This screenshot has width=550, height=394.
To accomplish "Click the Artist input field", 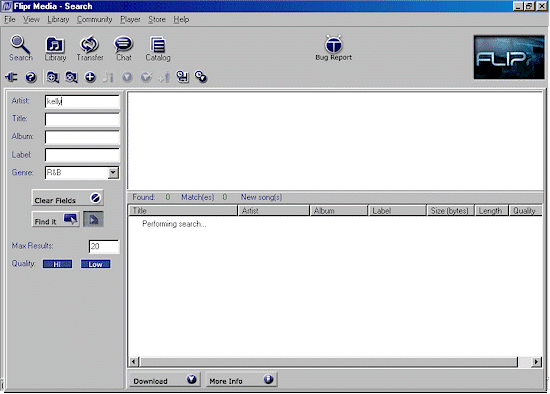I will pos(82,101).
